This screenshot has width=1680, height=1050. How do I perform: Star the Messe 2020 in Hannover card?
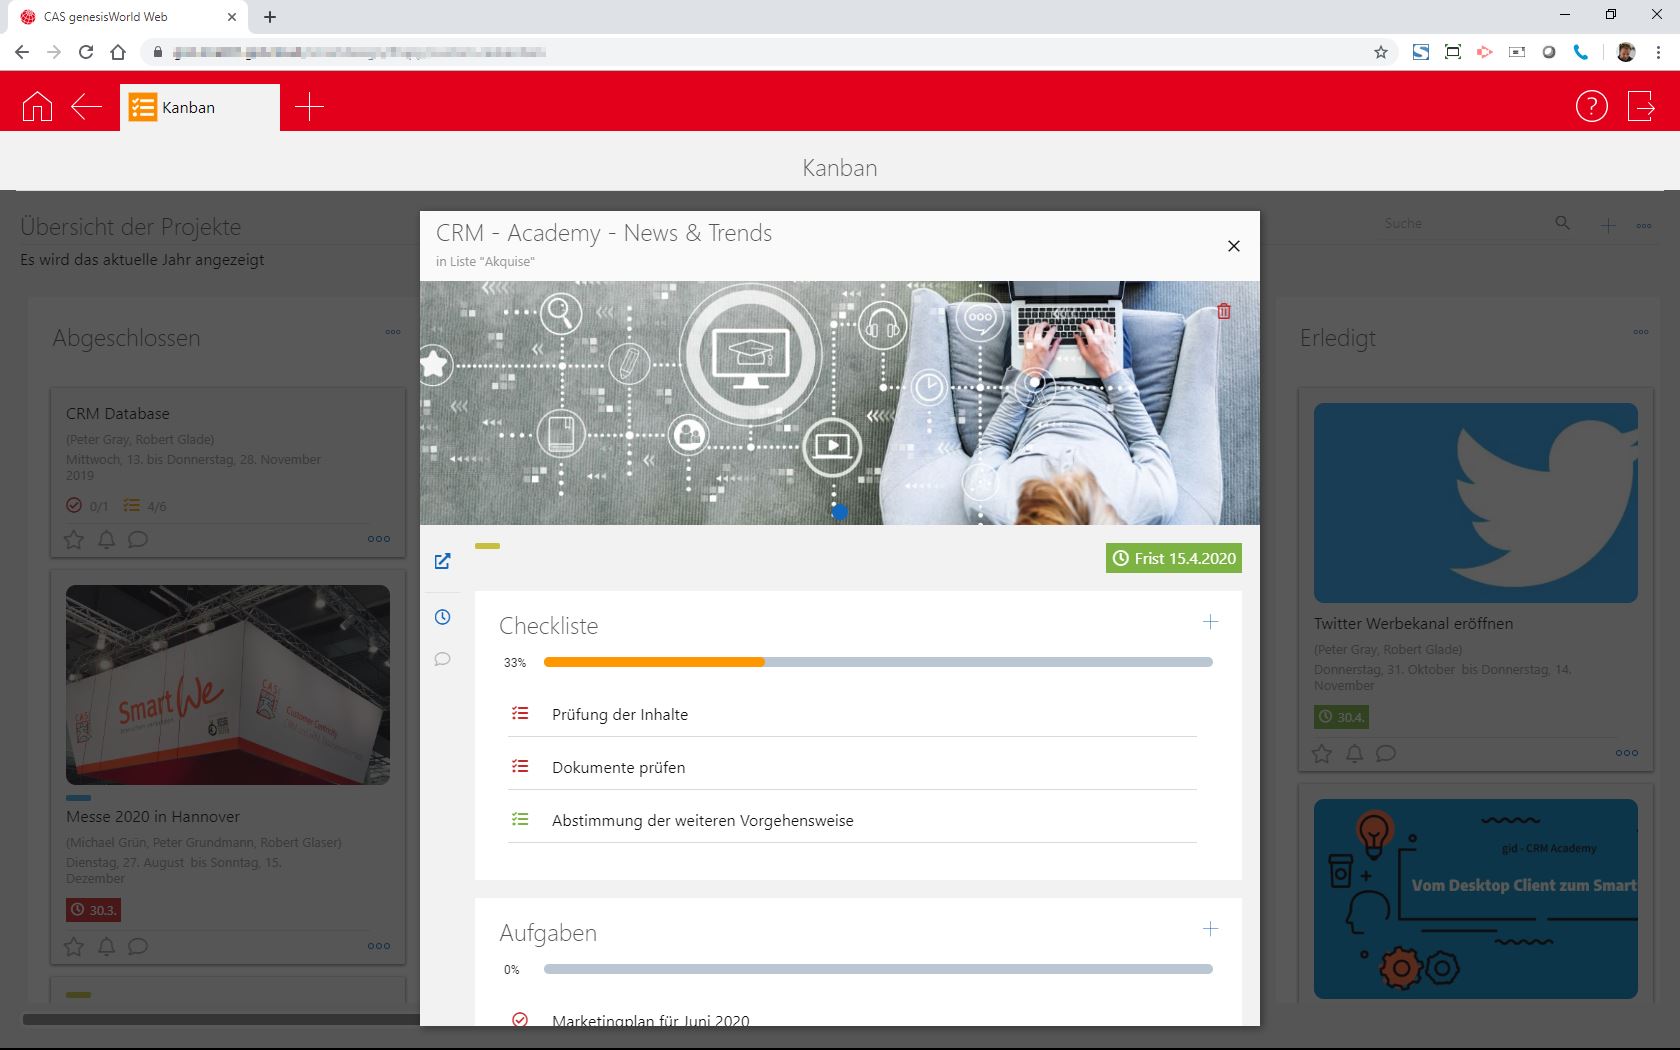(74, 946)
